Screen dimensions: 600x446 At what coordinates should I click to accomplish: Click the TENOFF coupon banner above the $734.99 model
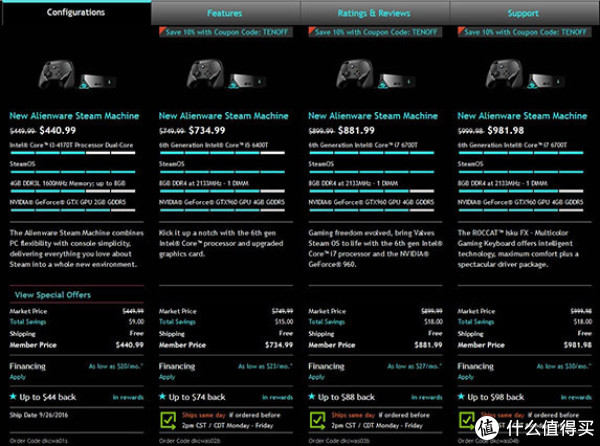pyautogui.click(x=226, y=32)
